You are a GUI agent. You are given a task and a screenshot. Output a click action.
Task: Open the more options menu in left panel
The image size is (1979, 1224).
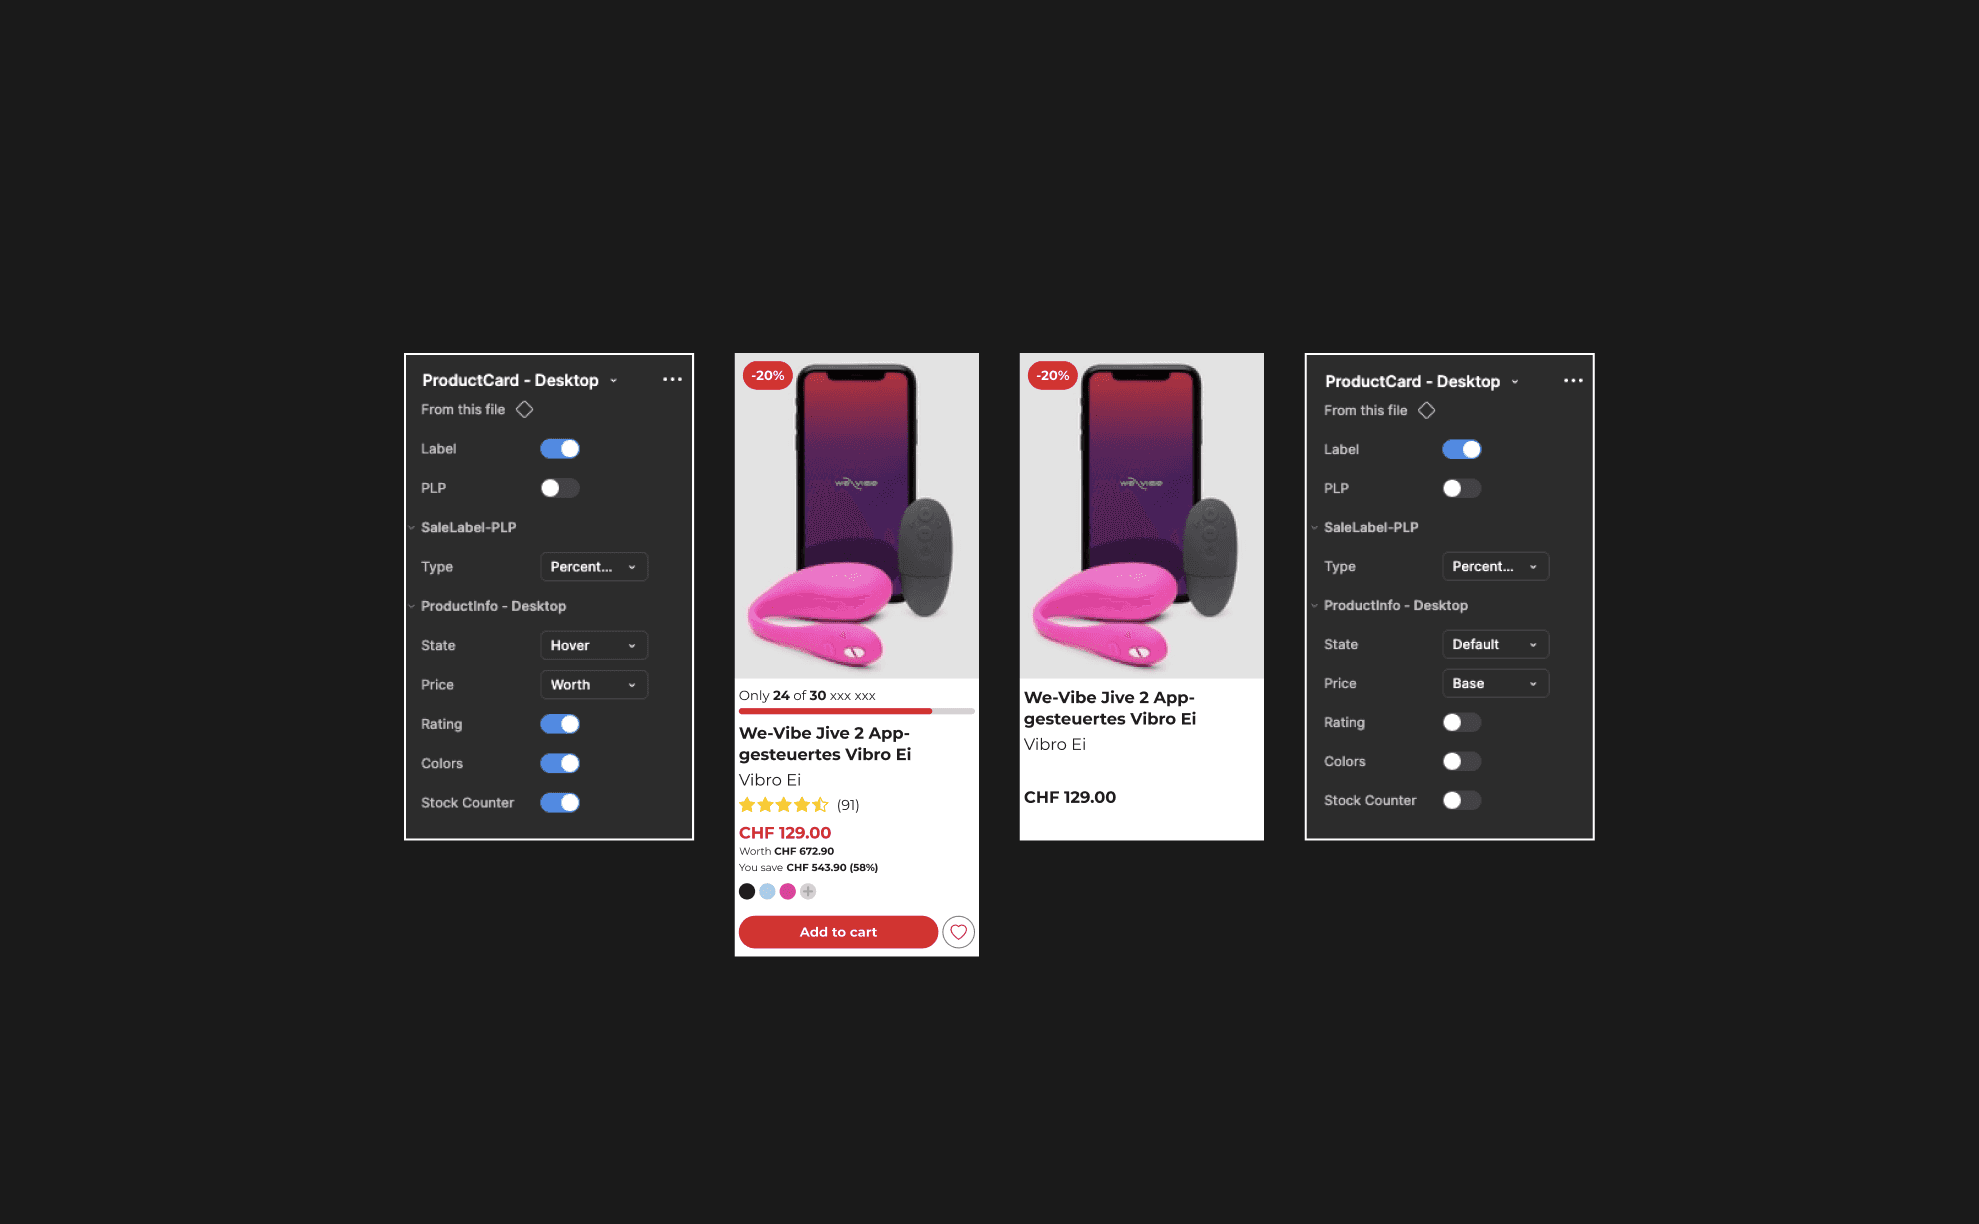pos(672,380)
